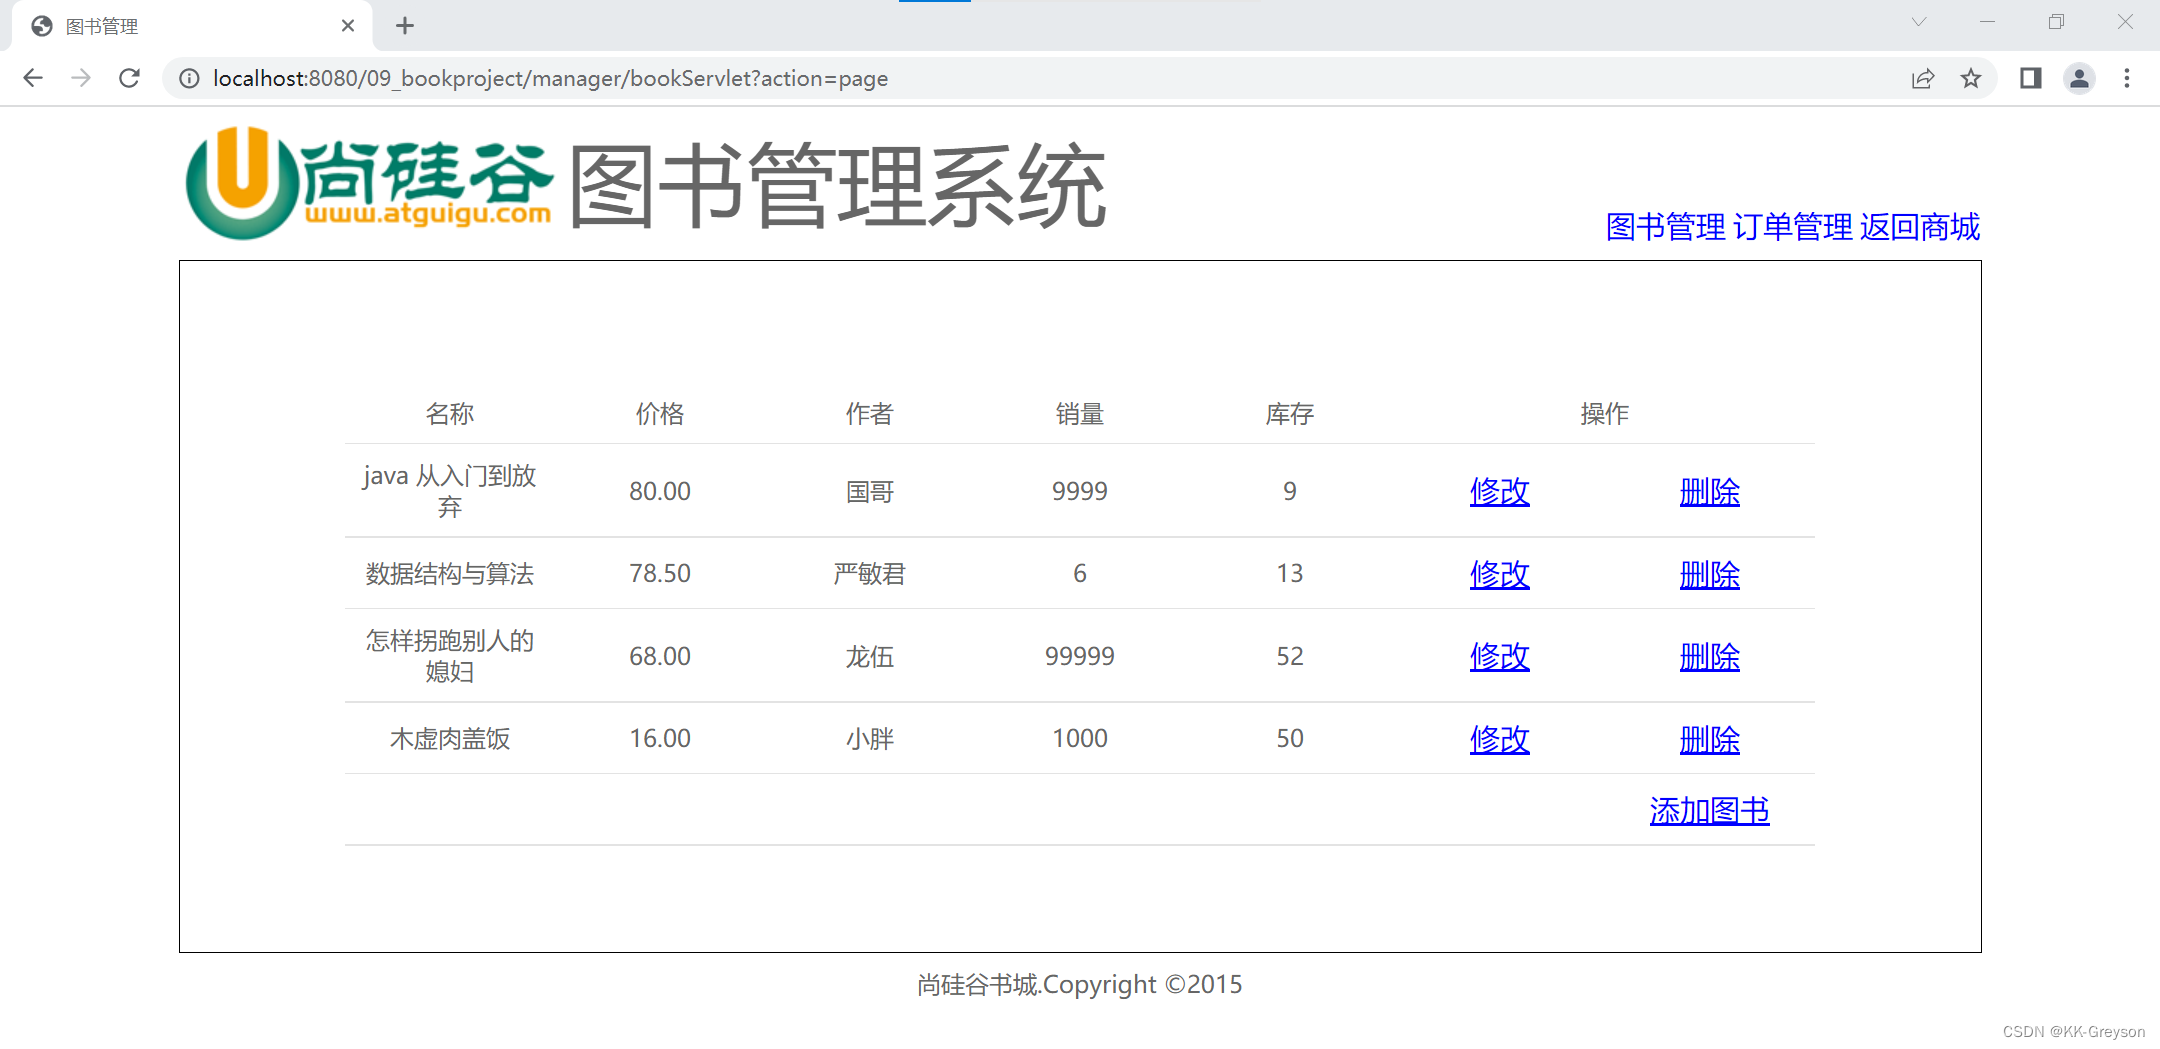Click book name 怎样拐跑别人的媳妇
Viewport: 2160px width, 1049px height.
450,656
